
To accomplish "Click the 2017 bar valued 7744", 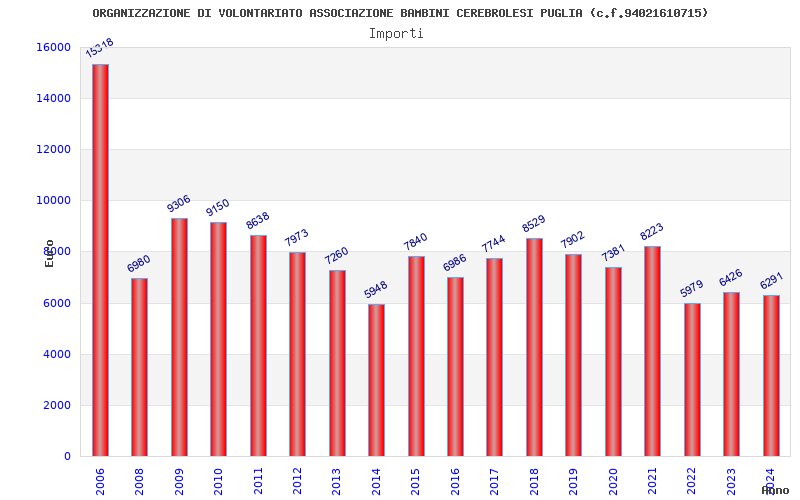I will [494, 357].
